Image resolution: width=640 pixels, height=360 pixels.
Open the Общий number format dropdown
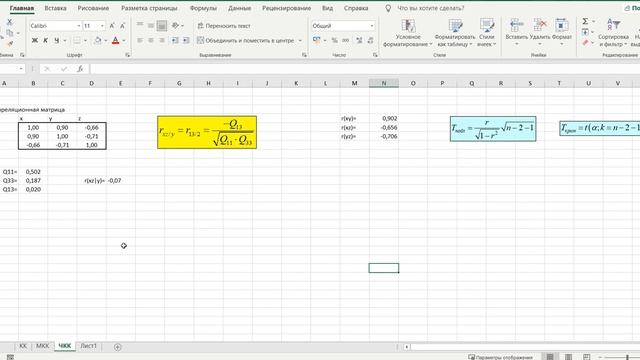point(371,26)
